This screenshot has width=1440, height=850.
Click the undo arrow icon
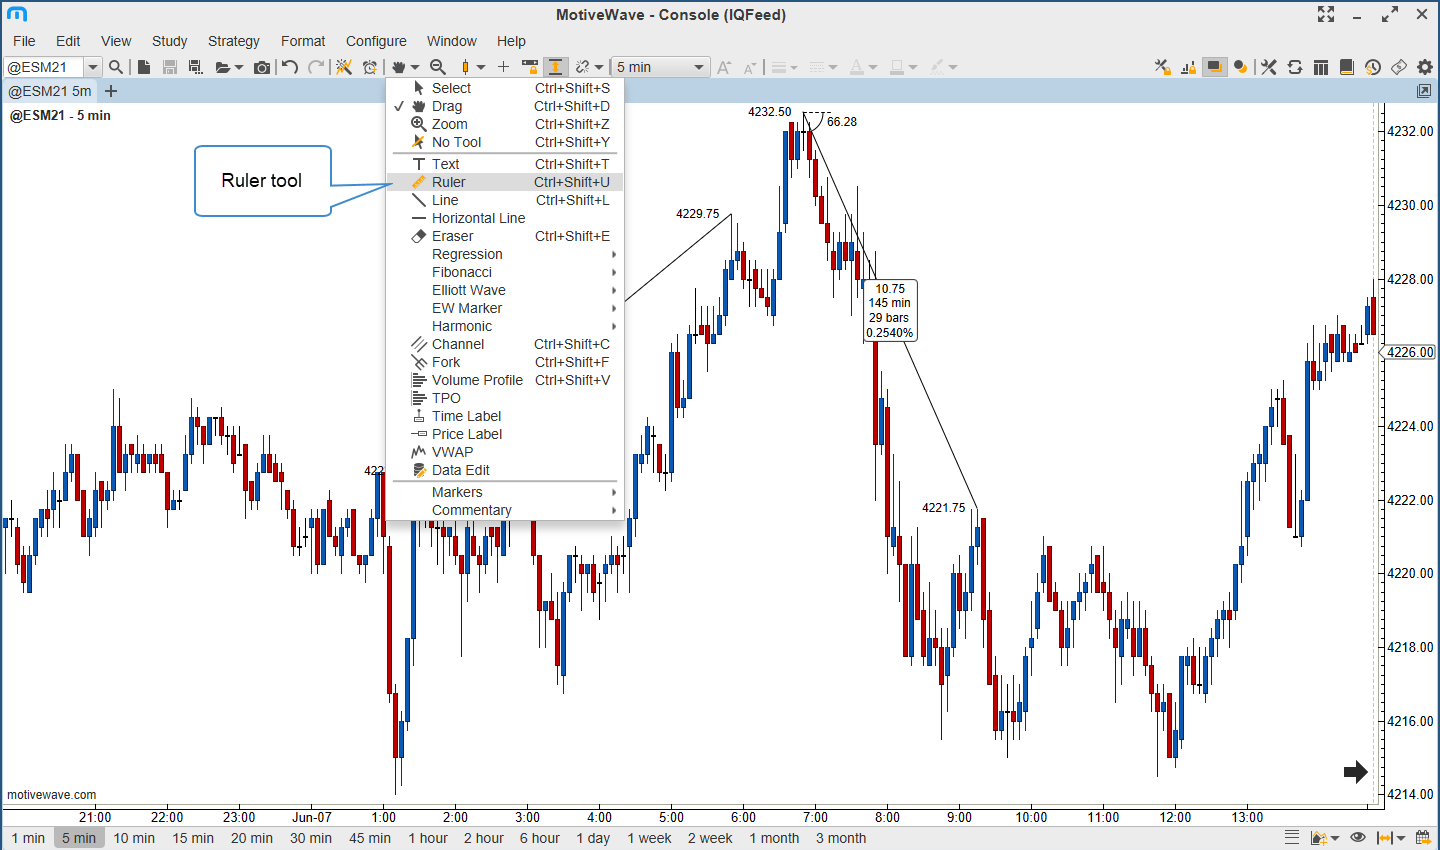coord(290,67)
